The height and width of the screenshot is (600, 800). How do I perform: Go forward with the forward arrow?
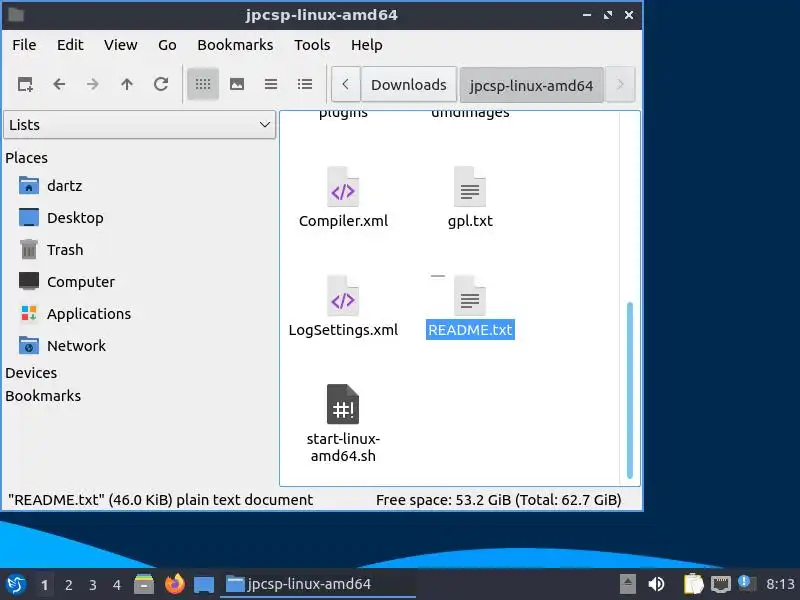pos(93,84)
